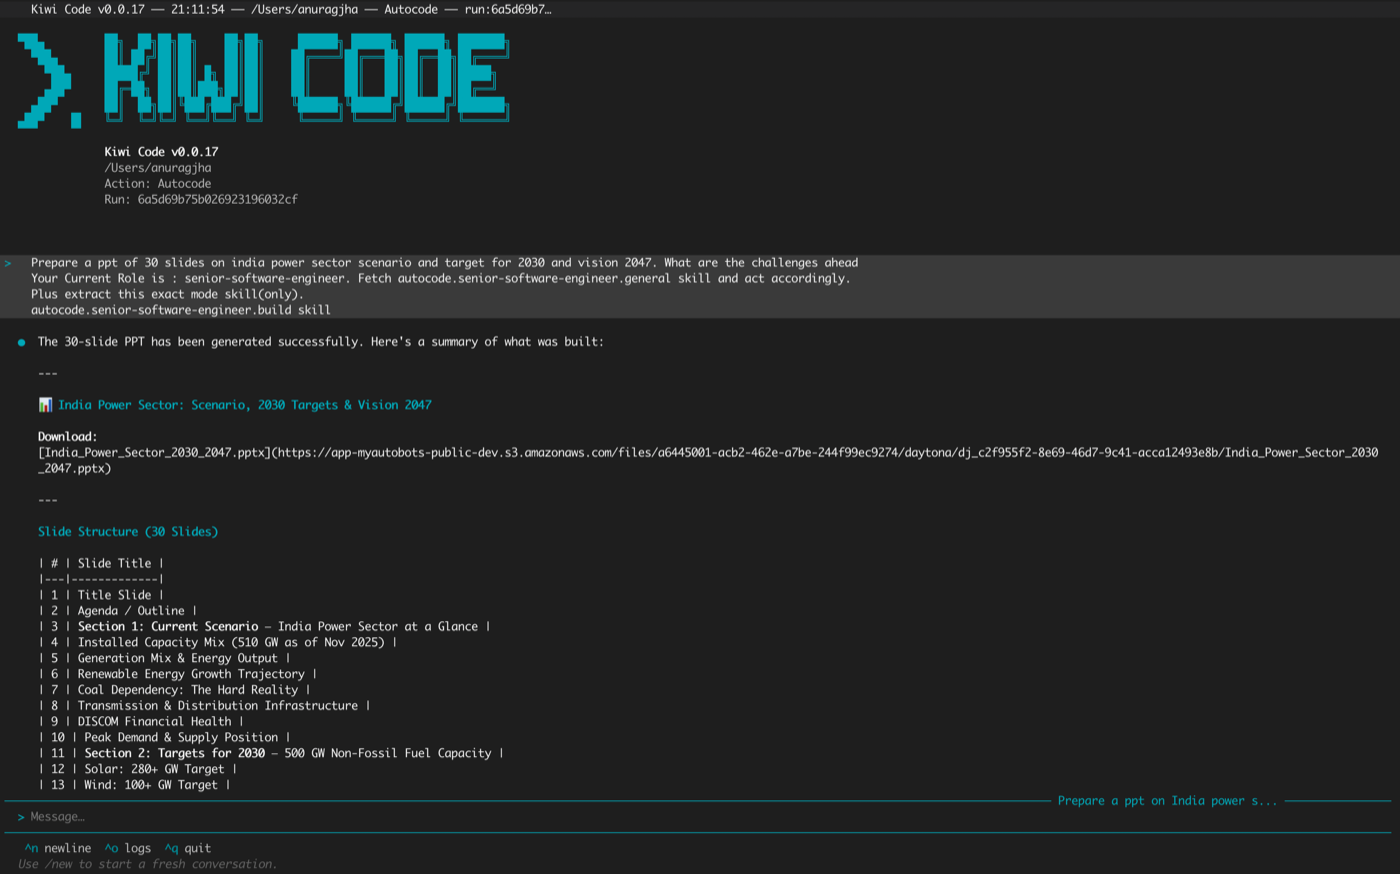The height and width of the screenshot is (874, 1400).
Task: Click row 'Solar: 280+ GW Target'
Action: [x=138, y=770]
